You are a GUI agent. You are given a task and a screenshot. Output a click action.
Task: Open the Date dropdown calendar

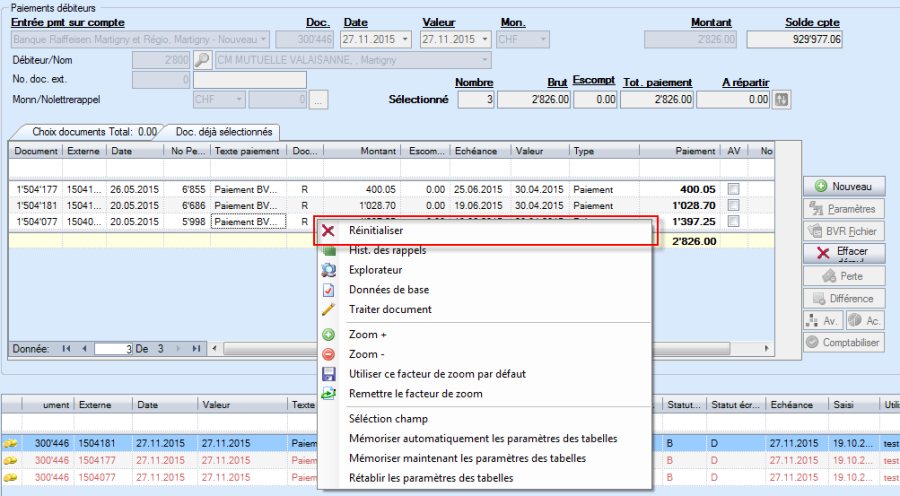[x=405, y=40]
